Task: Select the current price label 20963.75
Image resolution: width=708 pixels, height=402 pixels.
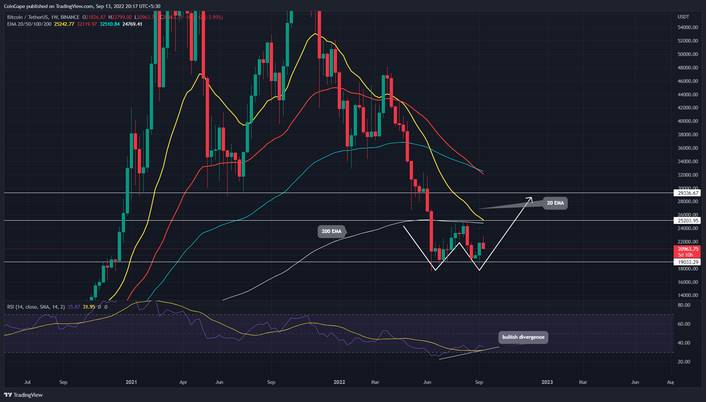Action: tap(685, 248)
